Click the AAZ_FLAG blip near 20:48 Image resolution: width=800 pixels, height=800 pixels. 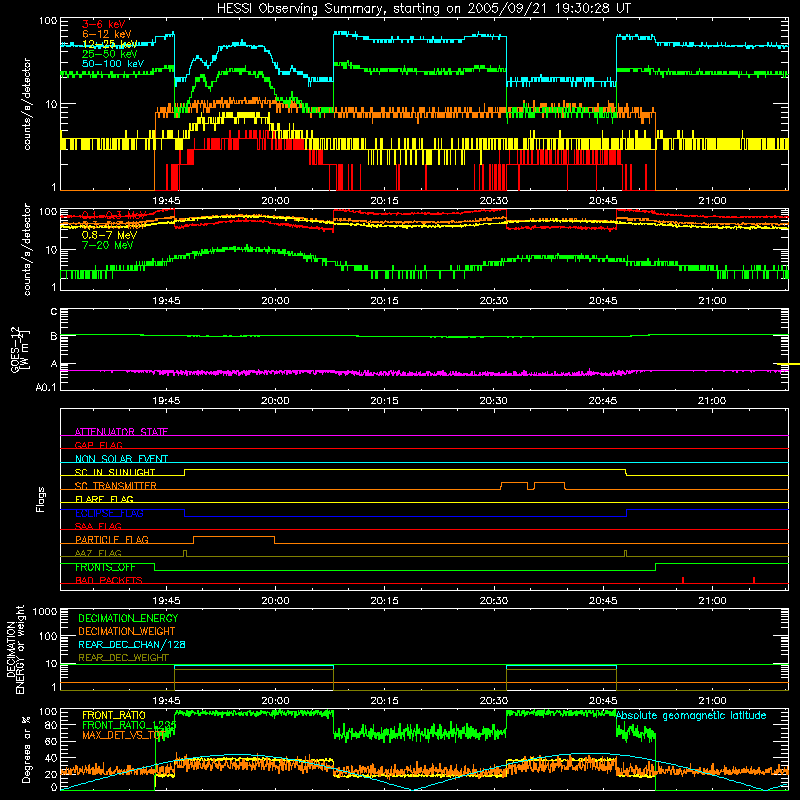point(626,554)
